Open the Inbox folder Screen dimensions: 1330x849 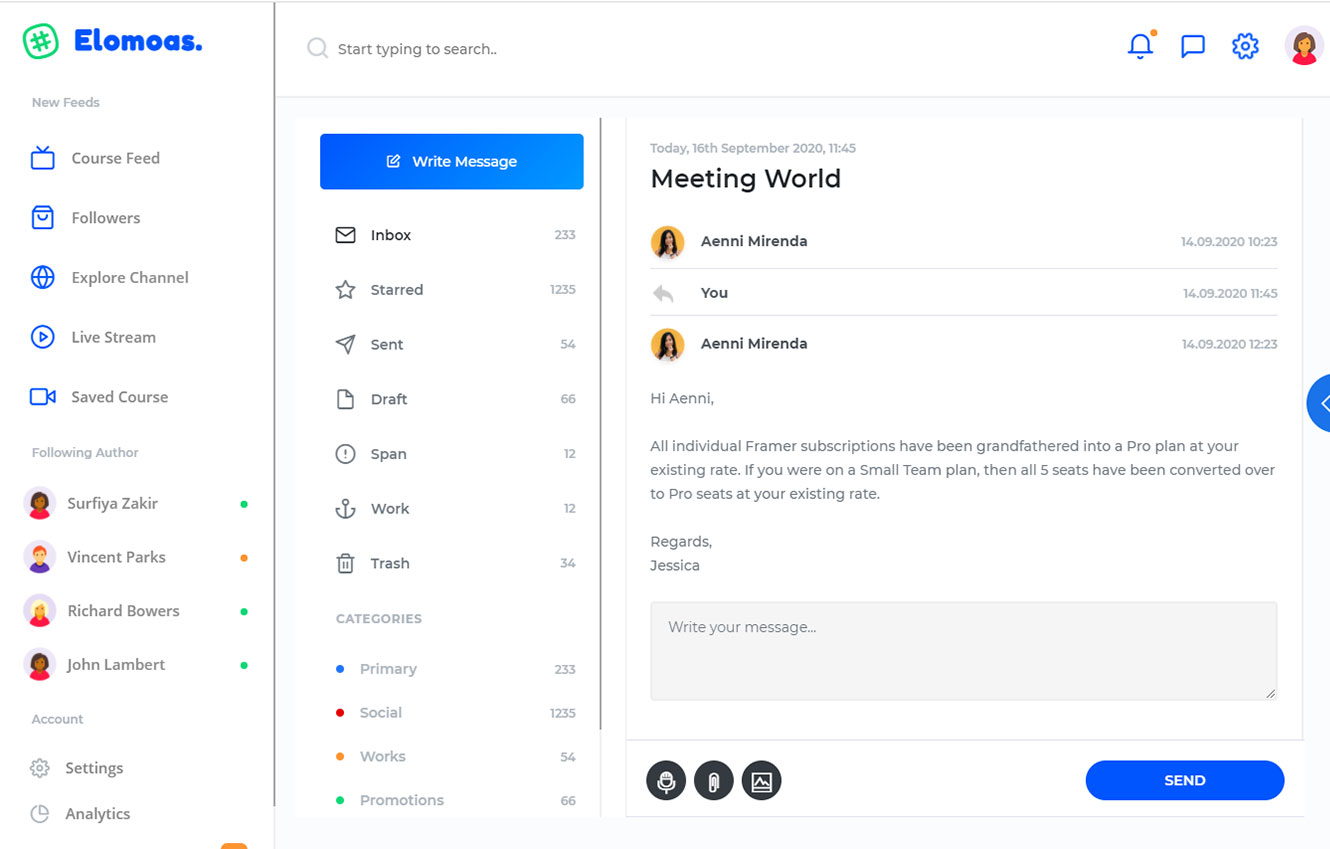pos(390,235)
